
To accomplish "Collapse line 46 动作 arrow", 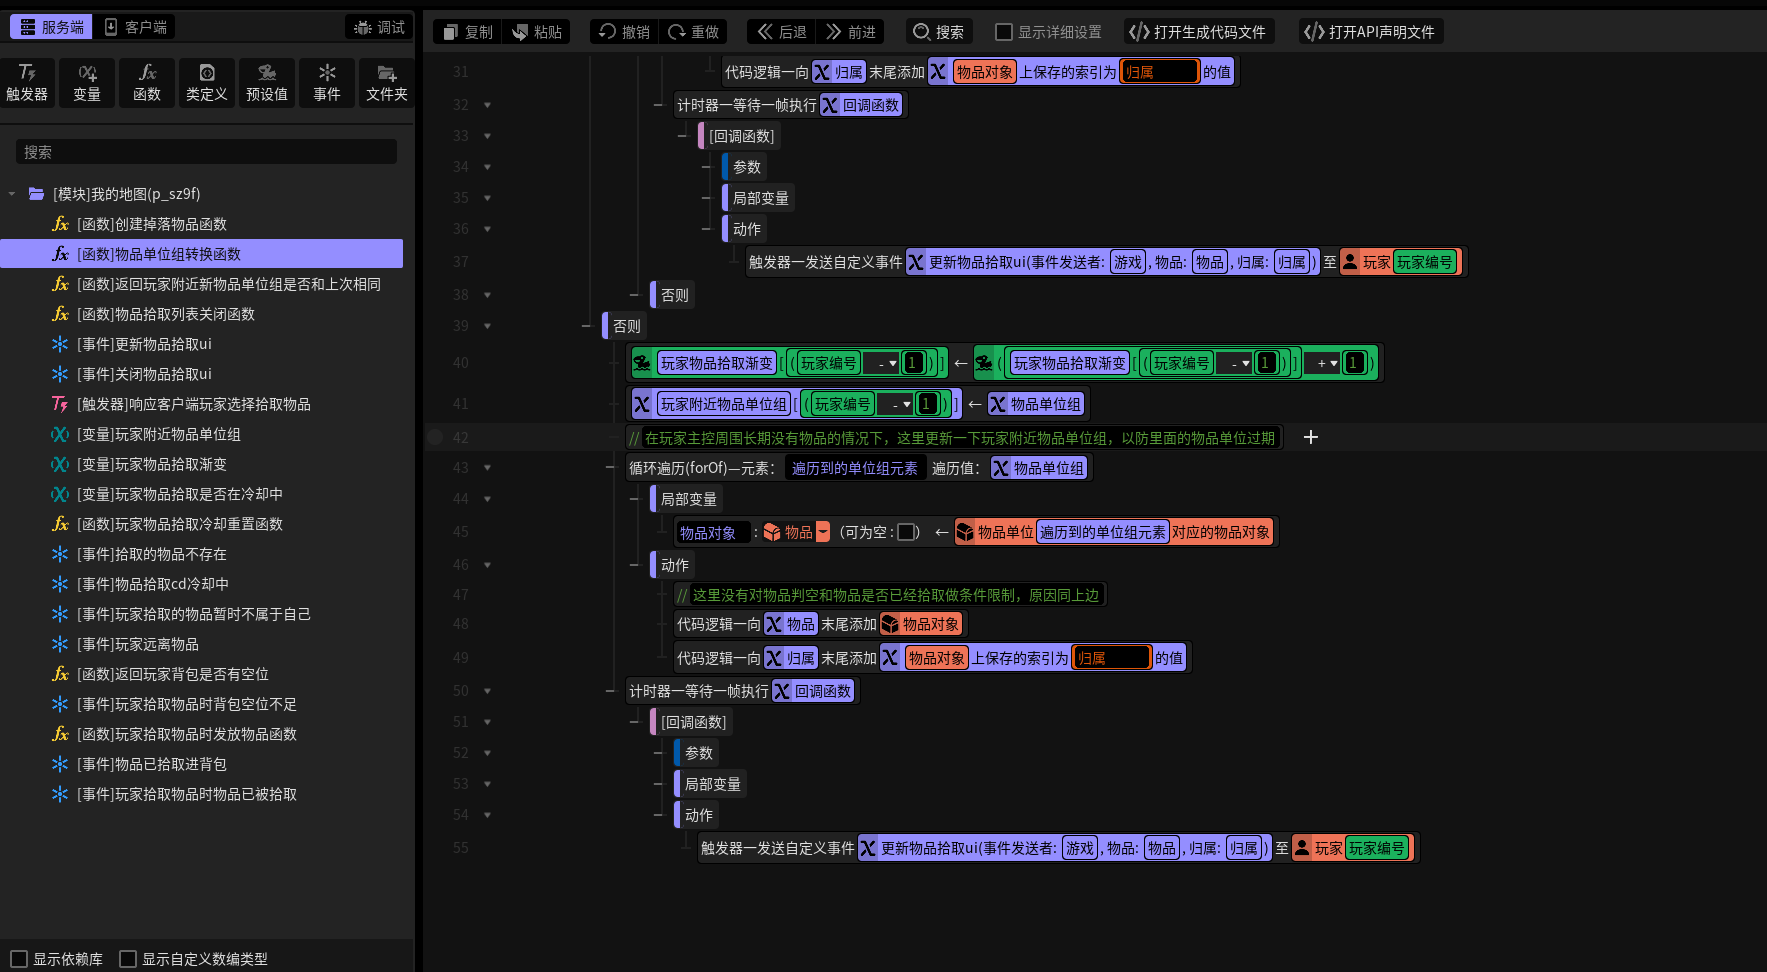I will coord(488,565).
